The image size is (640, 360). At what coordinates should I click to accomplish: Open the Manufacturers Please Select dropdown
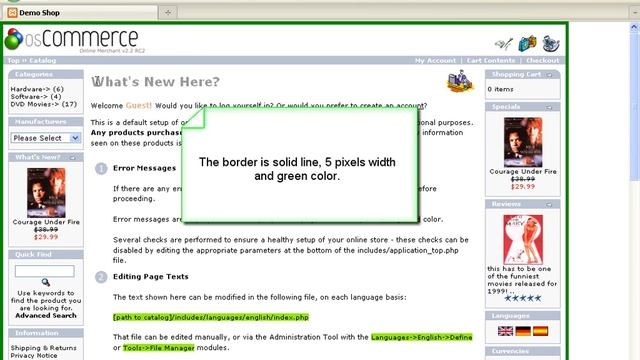point(46,138)
